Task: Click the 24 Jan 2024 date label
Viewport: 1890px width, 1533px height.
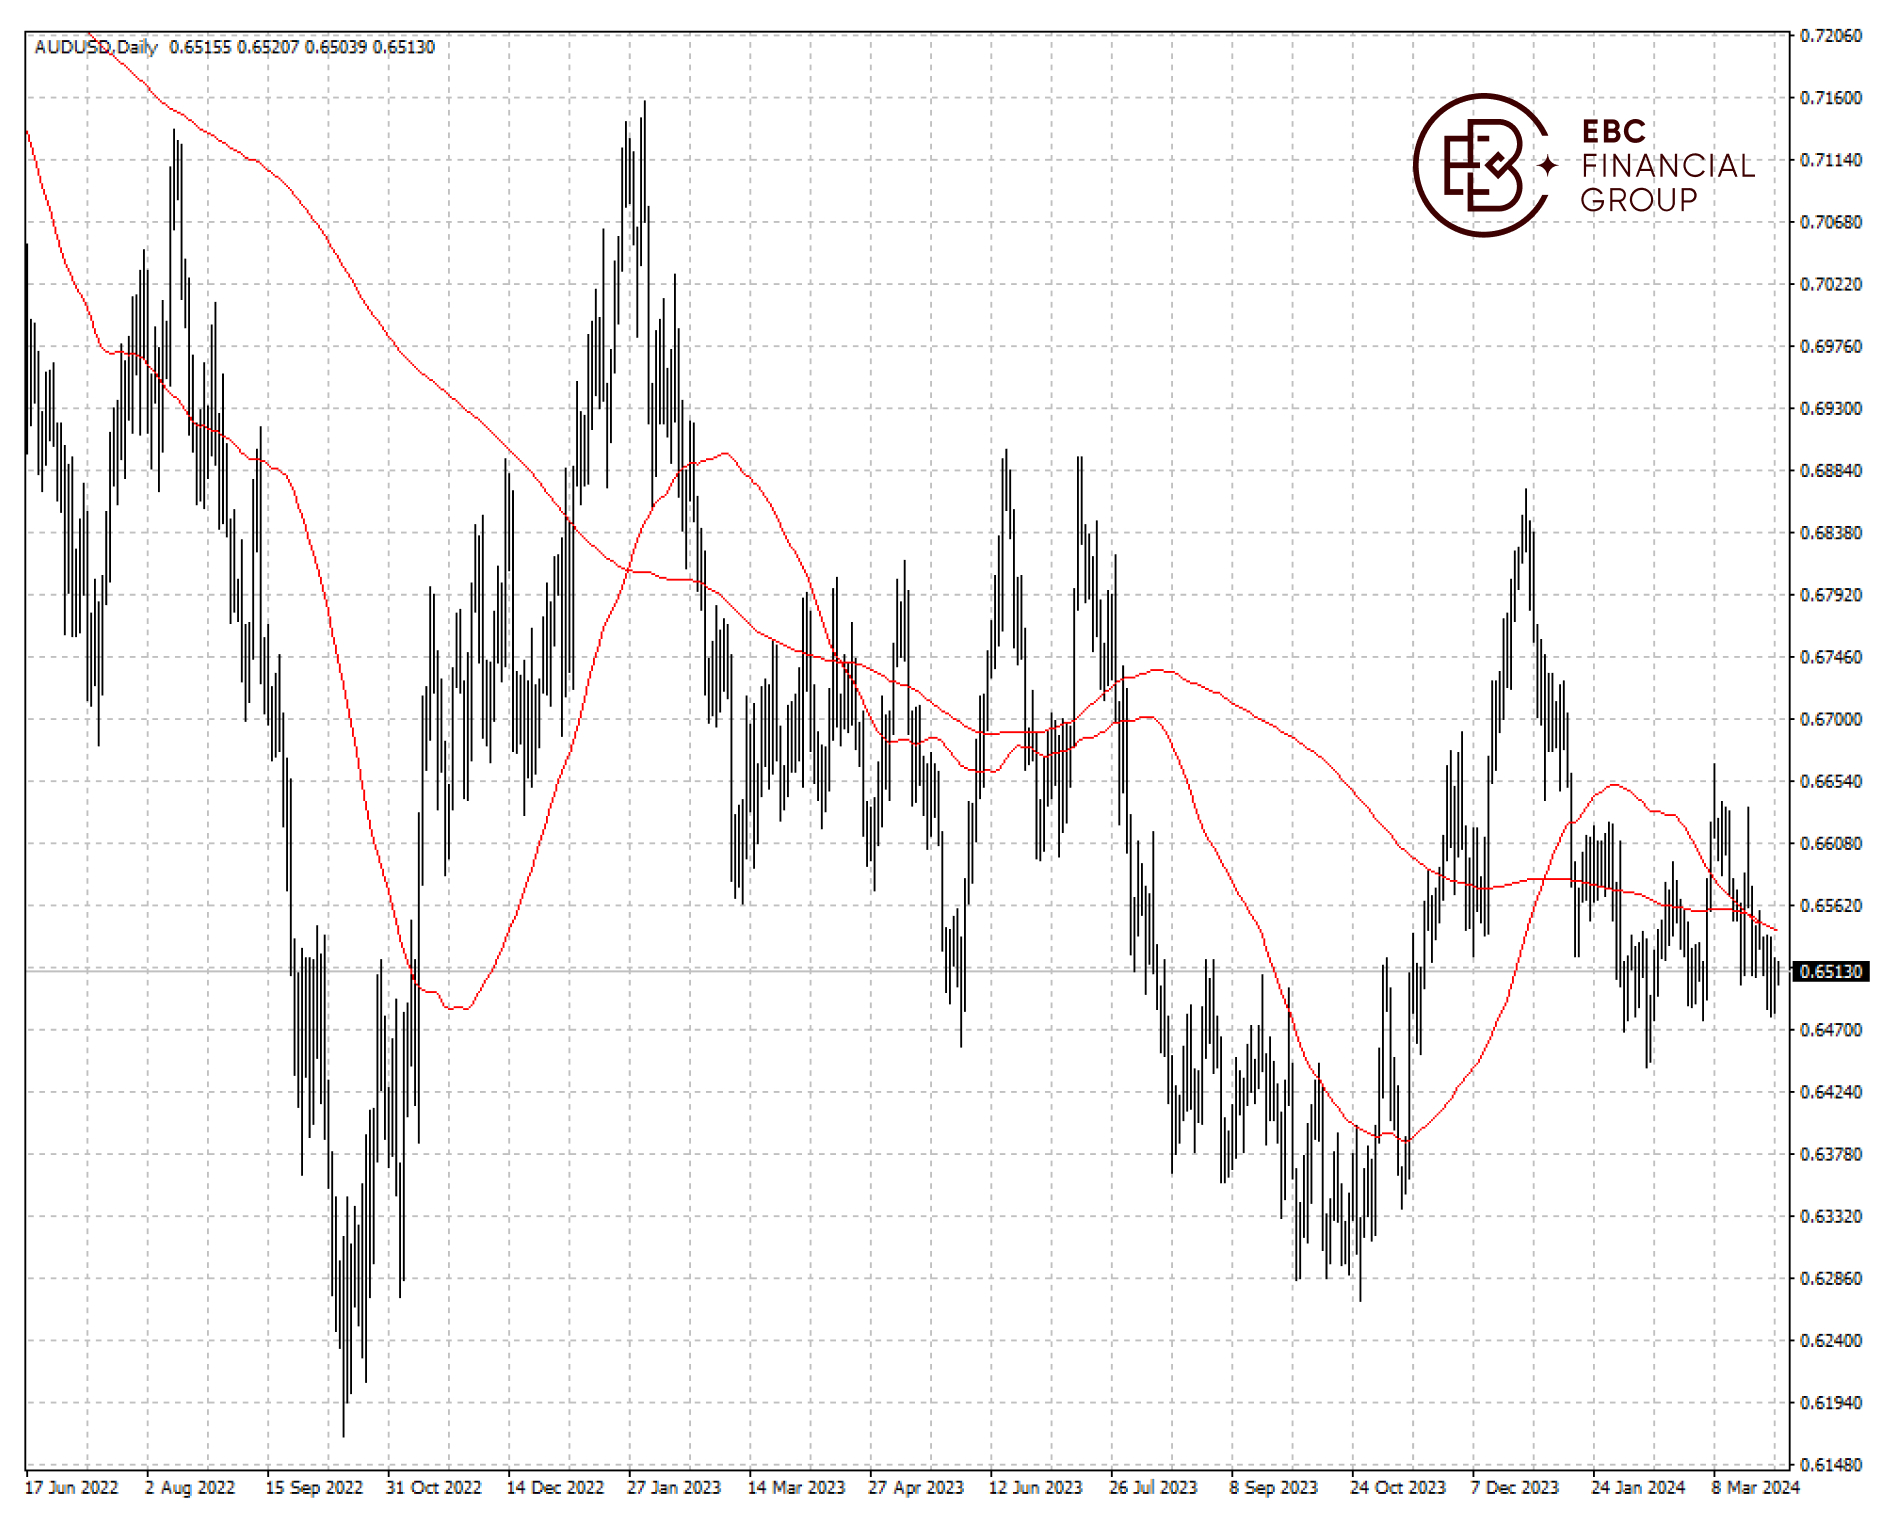Action: point(1638,1488)
